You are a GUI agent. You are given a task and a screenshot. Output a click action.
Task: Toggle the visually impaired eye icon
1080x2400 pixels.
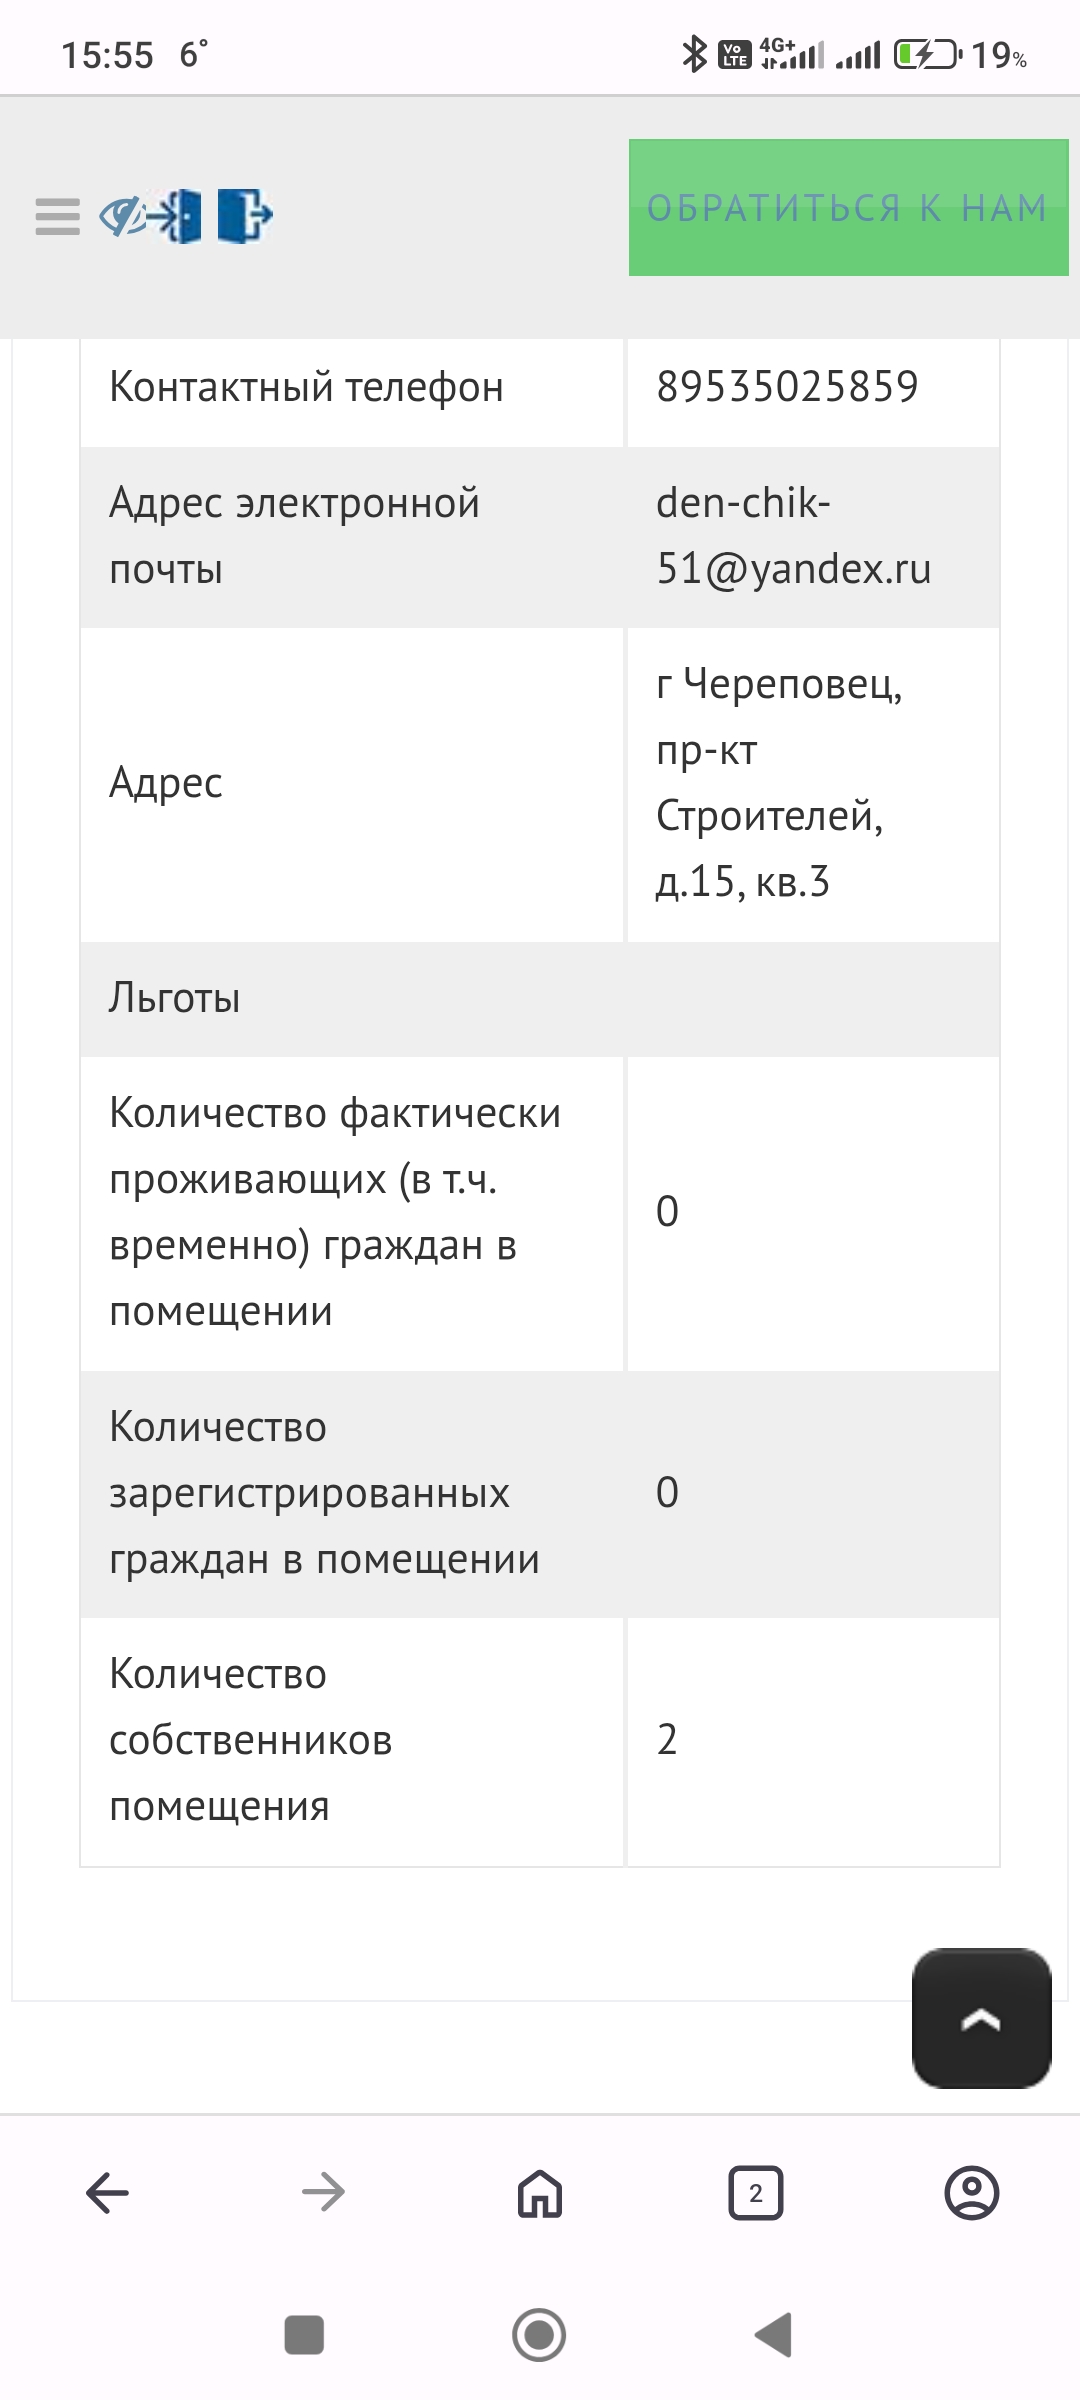[122, 216]
